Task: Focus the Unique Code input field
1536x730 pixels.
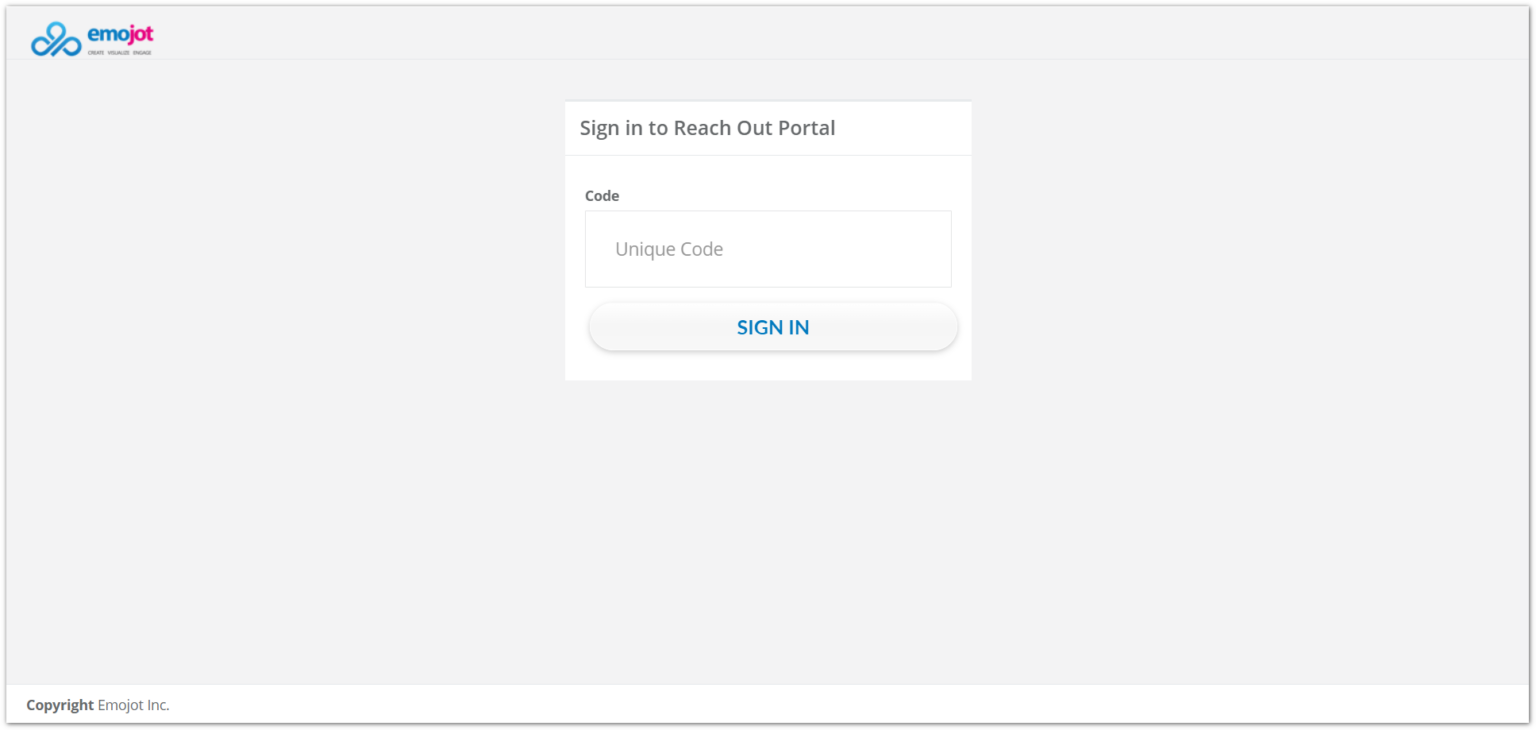Action: click(768, 249)
